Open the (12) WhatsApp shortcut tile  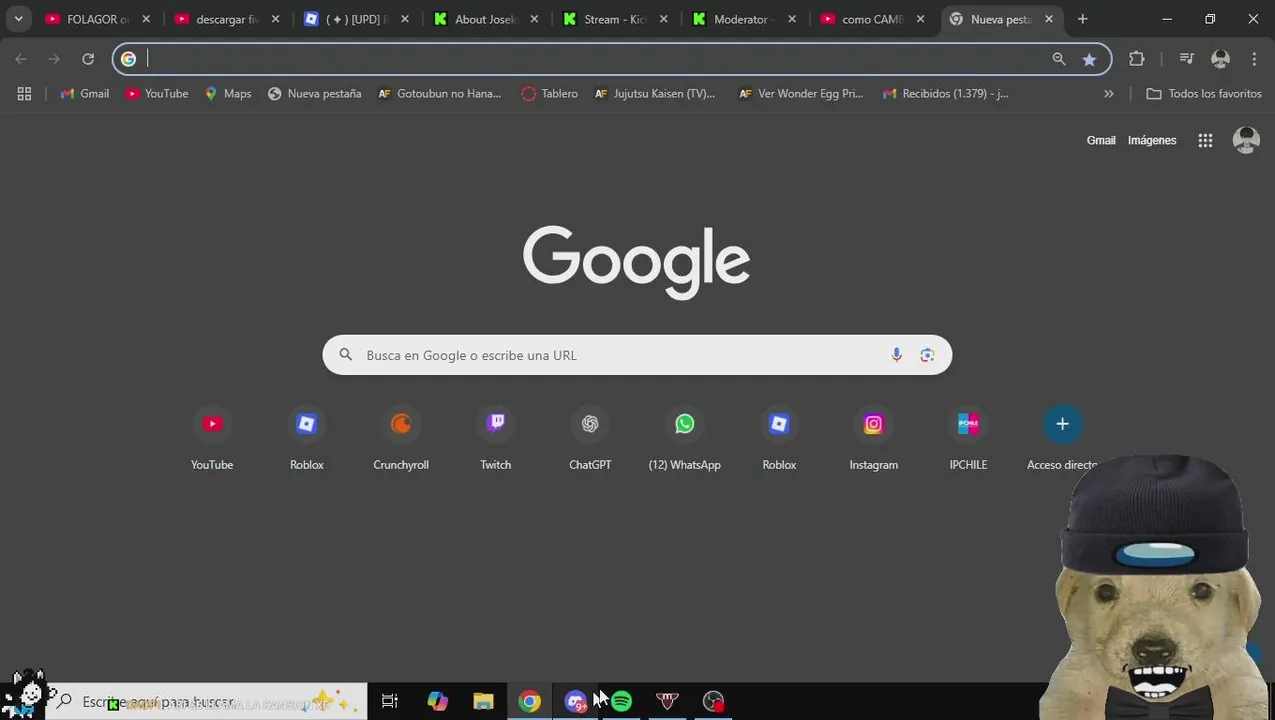click(x=684, y=438)
